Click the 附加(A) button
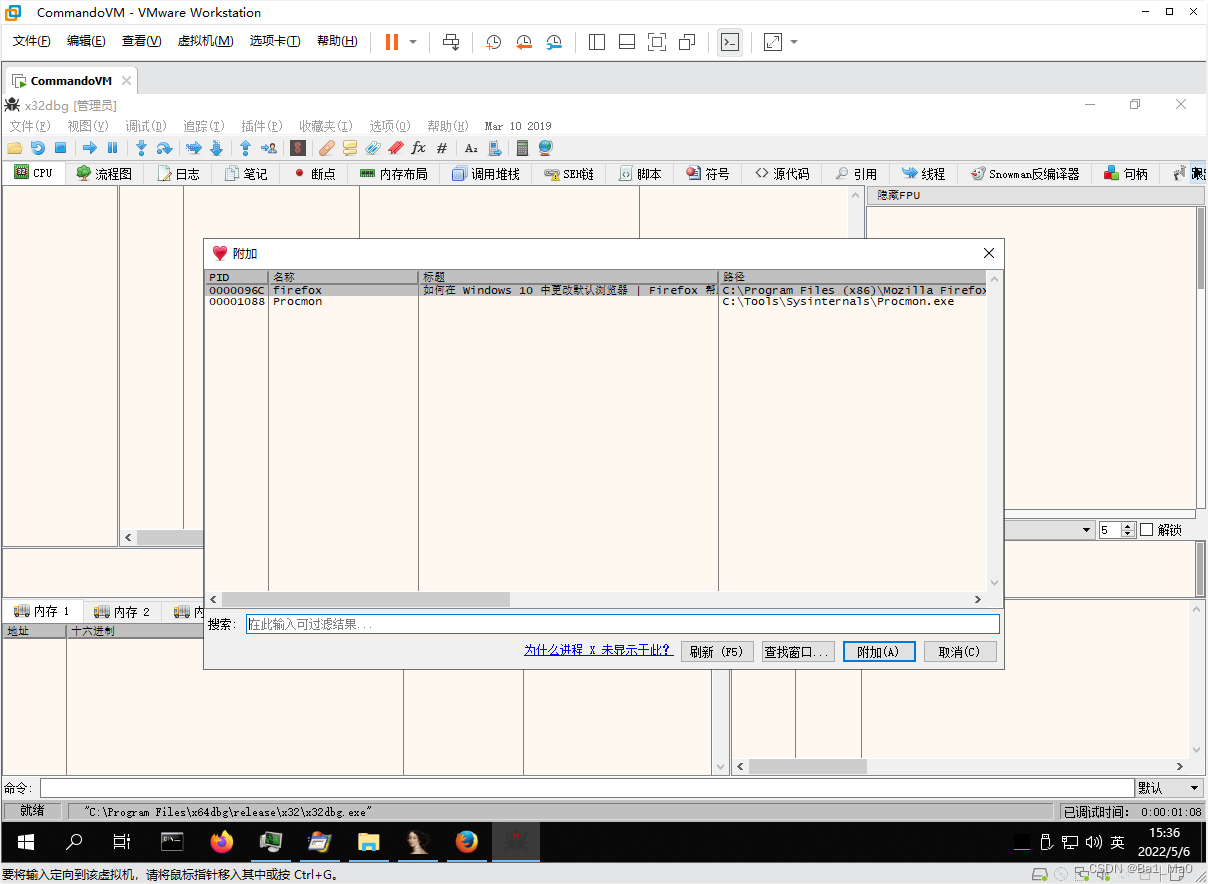The height and width of the screenshot is (884, 1208). coord(878,652)
